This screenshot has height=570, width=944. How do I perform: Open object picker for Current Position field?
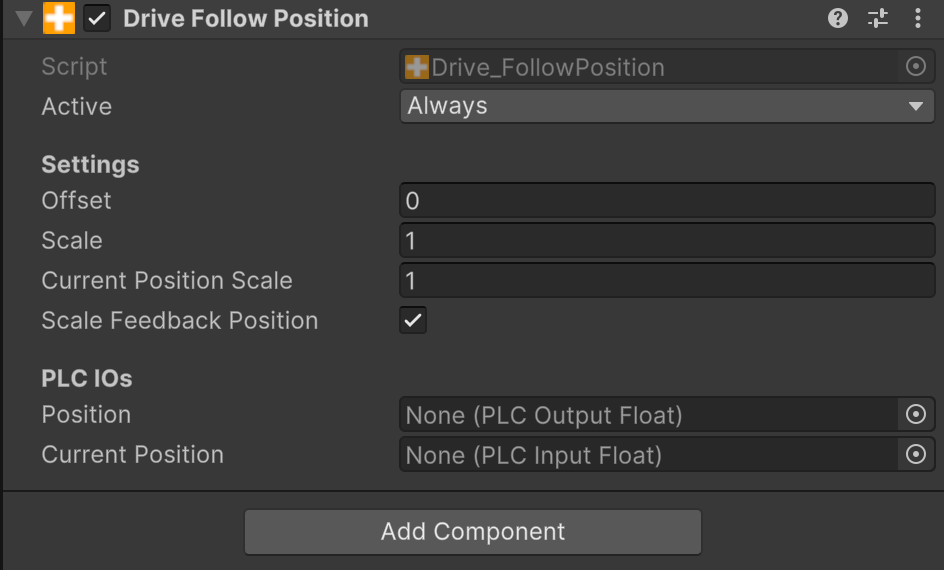(x=915, y=455)
